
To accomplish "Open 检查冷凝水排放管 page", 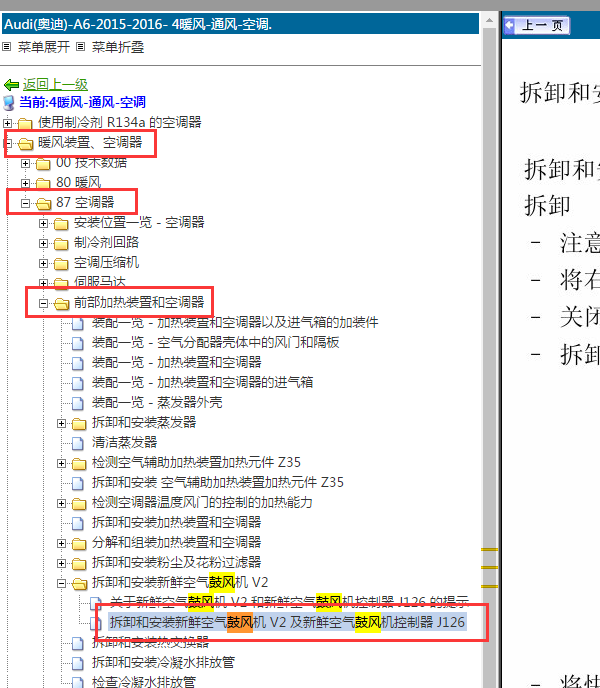I will pos(144,682).
